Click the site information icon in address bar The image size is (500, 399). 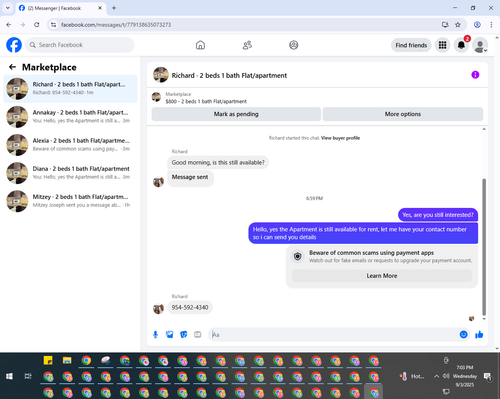point(54,25)
